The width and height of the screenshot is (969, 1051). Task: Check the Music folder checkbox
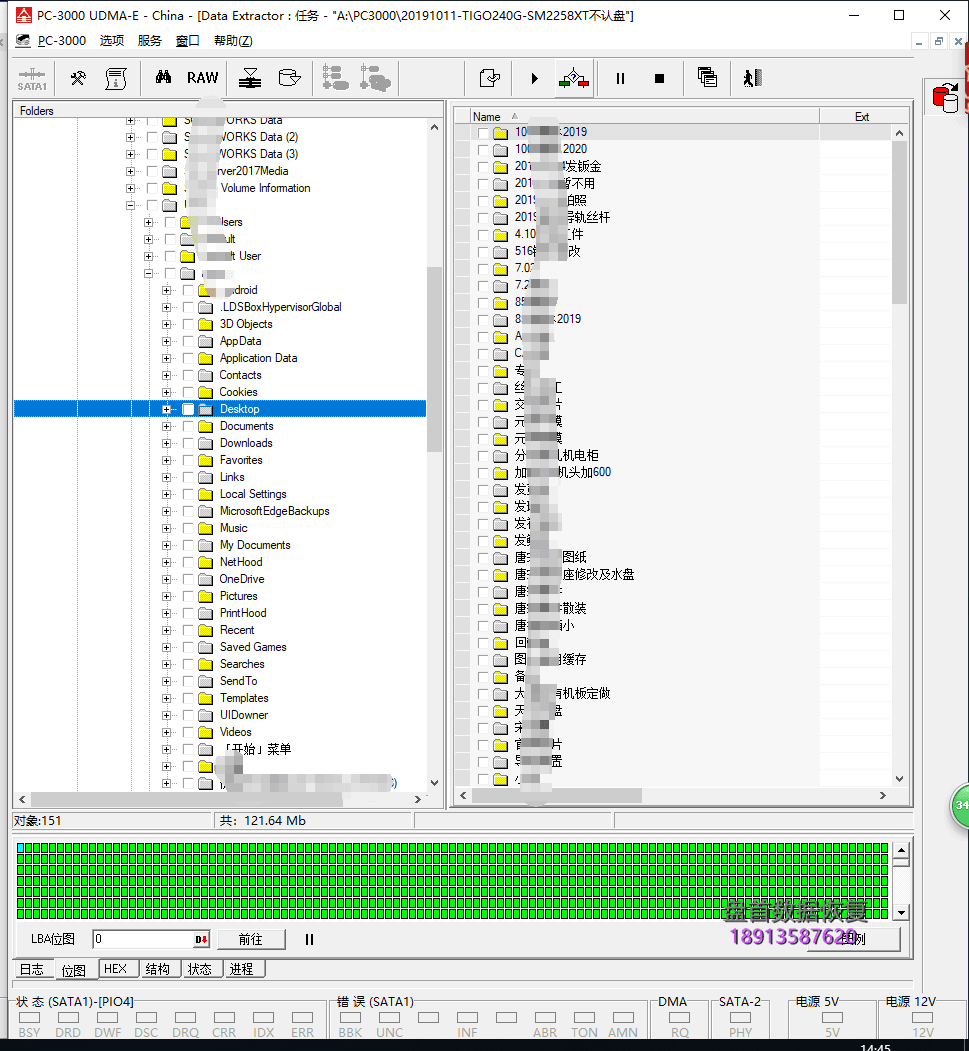coord(188,528)
